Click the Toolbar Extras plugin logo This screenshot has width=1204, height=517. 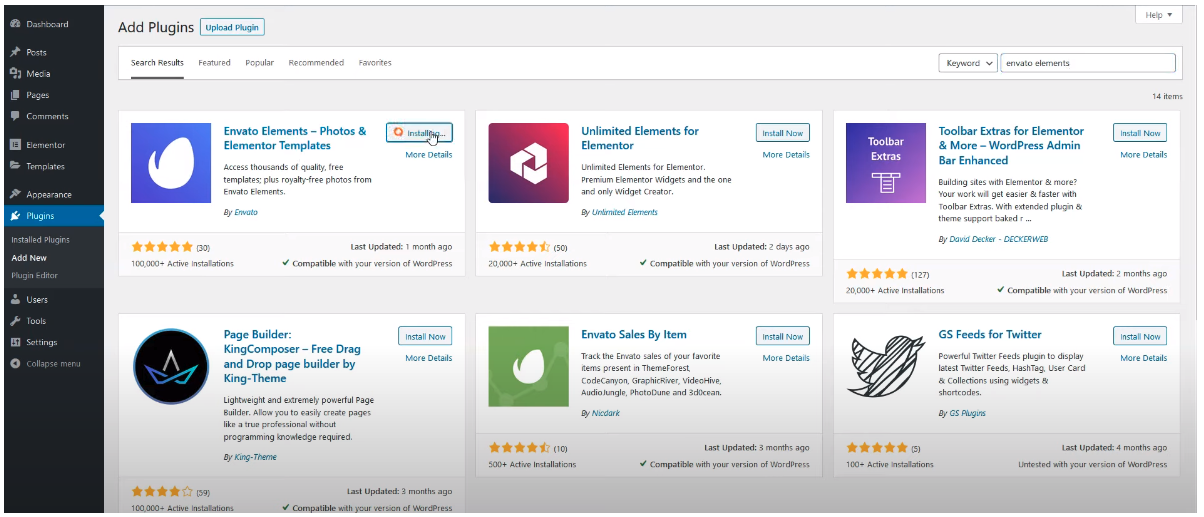coord(885,163)
